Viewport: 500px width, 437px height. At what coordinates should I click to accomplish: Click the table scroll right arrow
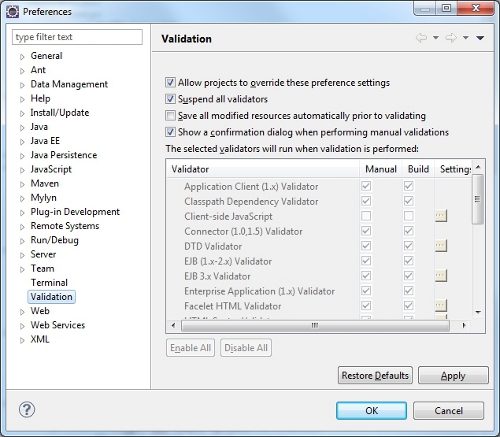(x=464, y=325)
